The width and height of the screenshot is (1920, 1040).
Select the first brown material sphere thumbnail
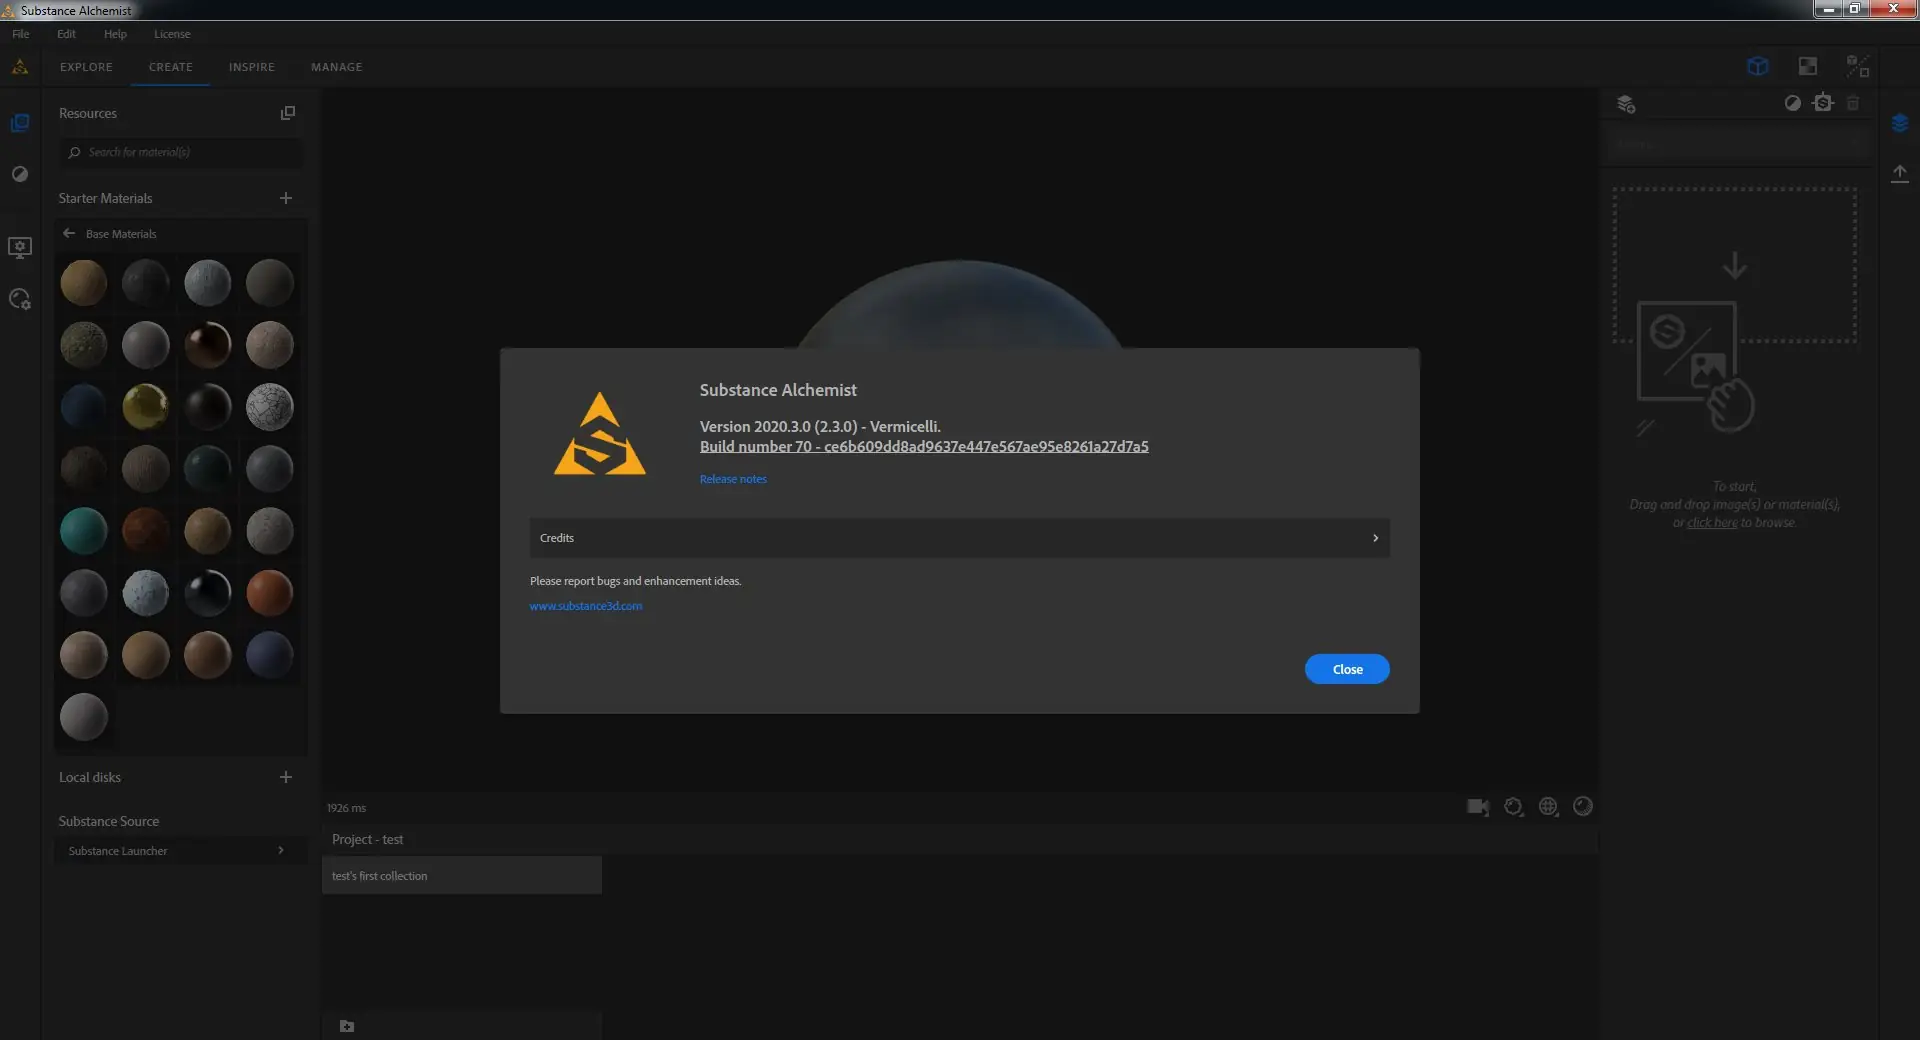click(83, 283)
